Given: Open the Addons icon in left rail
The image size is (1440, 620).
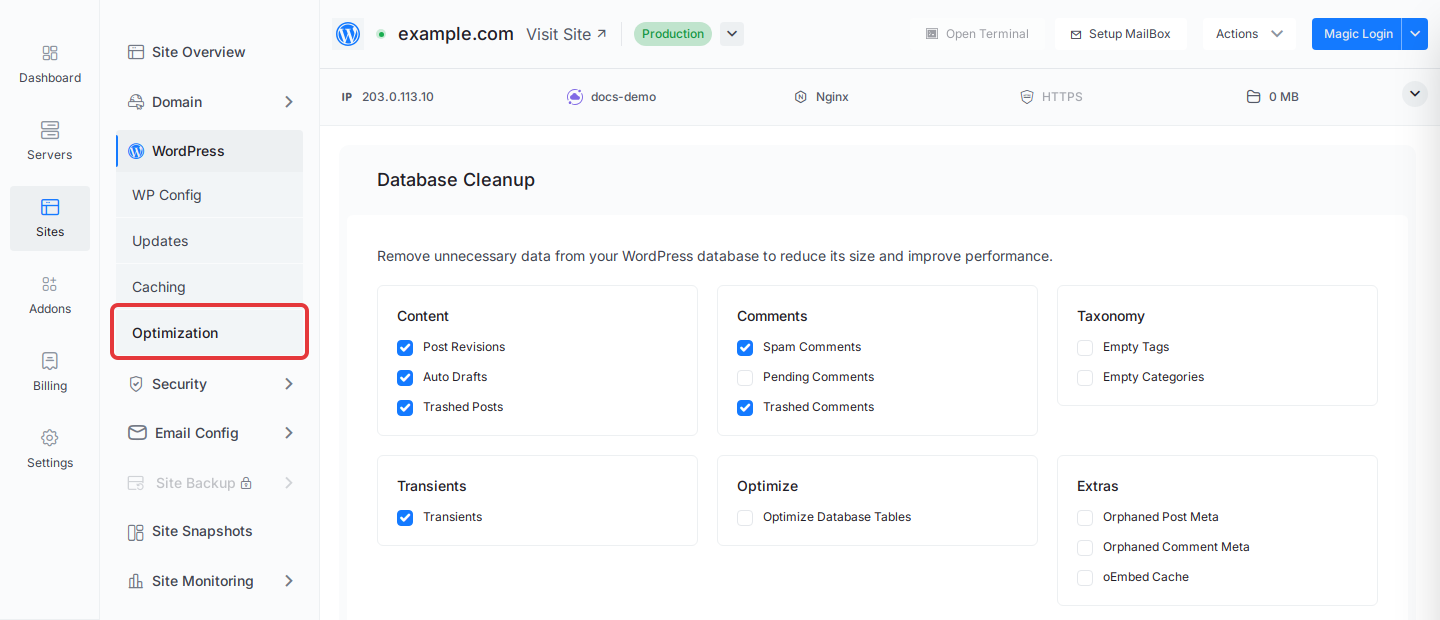Looking at the screenshot, I should [50, 284].
